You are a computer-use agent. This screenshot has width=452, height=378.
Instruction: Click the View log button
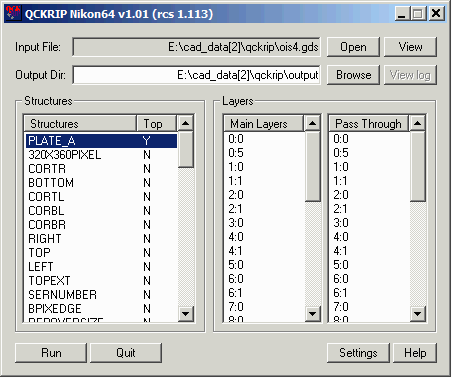pyautogui.click(x=410, y=75)
